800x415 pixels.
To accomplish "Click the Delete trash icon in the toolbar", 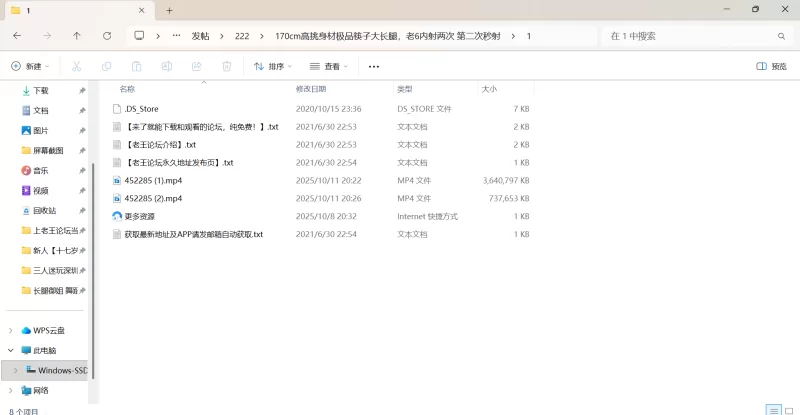I will tap(226, 66).
